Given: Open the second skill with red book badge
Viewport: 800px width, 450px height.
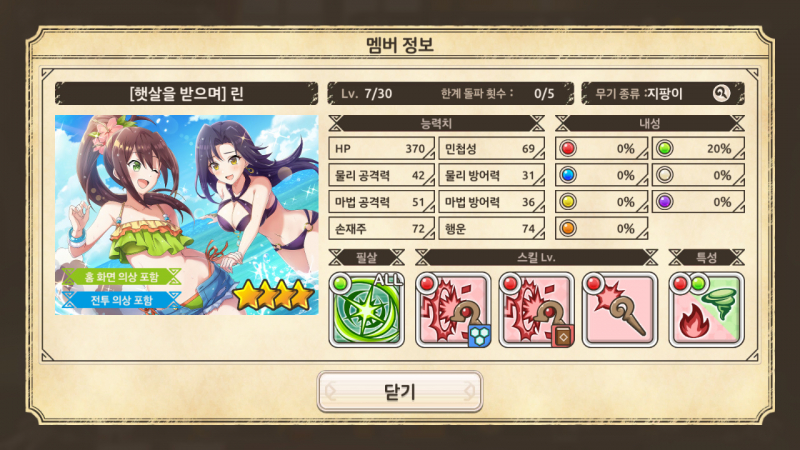Looking at the screenshot, I should pyautogui.click(x=537, y=310).
